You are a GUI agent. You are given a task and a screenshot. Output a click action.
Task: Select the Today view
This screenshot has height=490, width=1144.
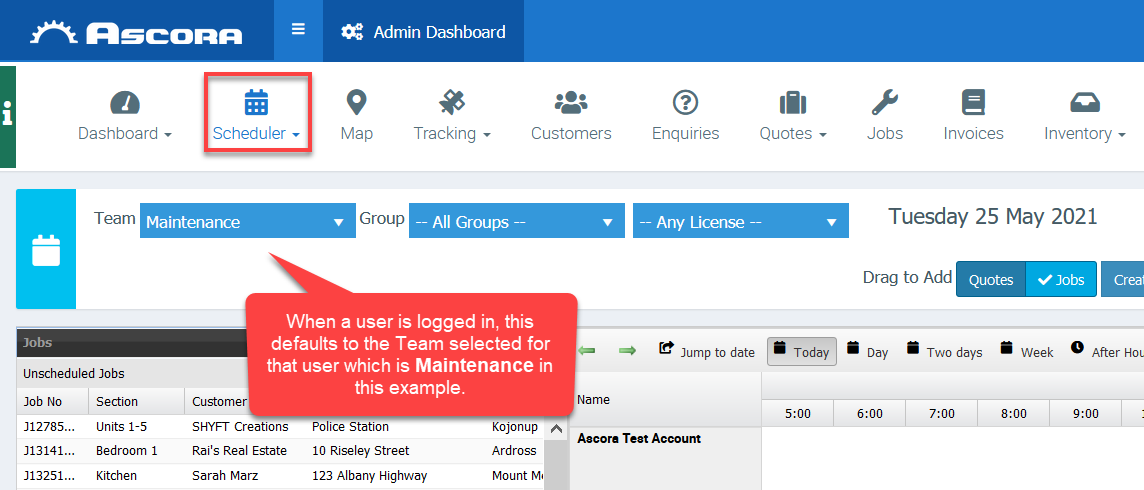click(x=801, y=351)
